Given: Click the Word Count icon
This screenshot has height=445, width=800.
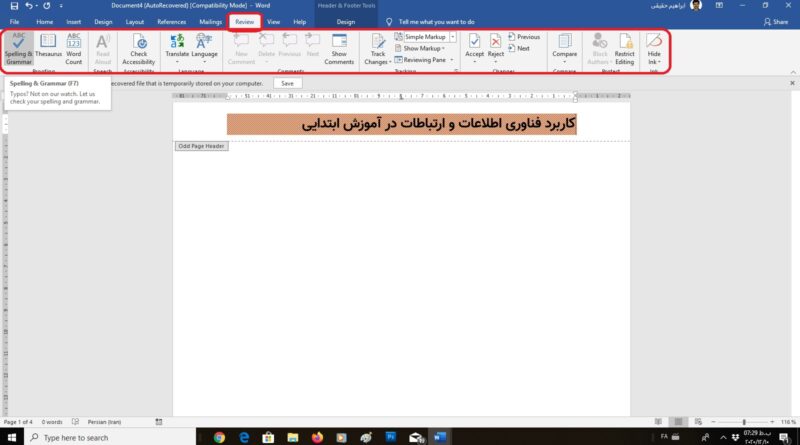Looking at the screenshot, I should point(74,49).
